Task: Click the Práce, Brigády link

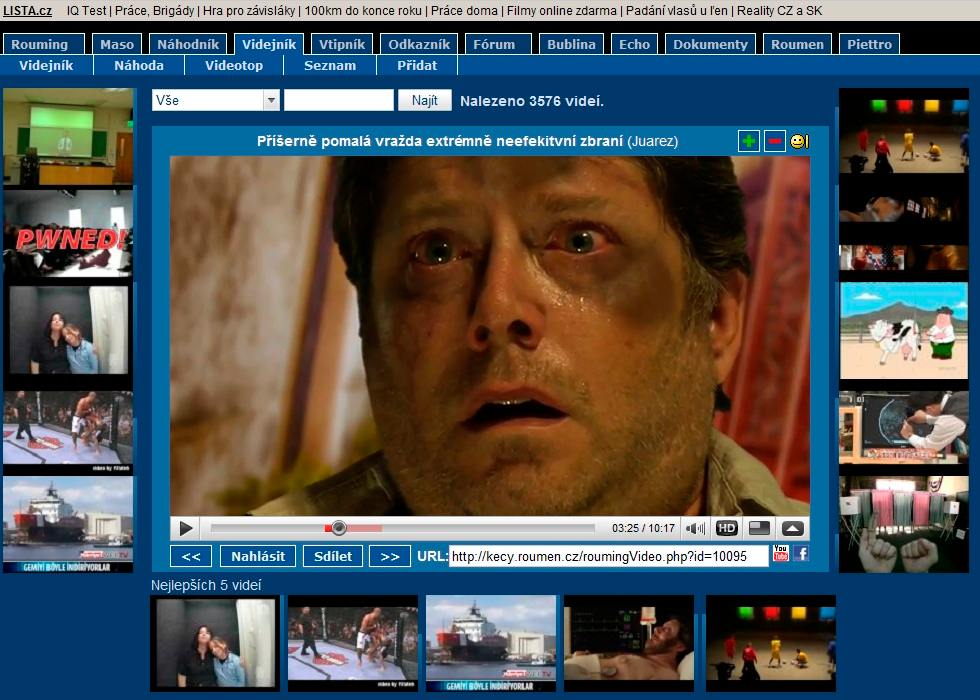Action: [154, 11]
